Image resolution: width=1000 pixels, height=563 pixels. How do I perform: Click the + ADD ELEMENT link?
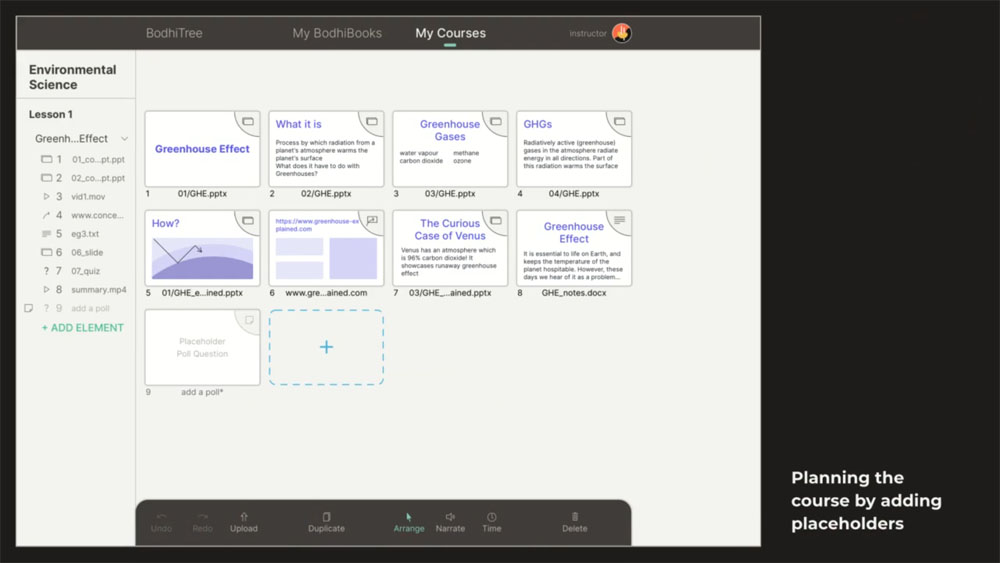(82, 328)
